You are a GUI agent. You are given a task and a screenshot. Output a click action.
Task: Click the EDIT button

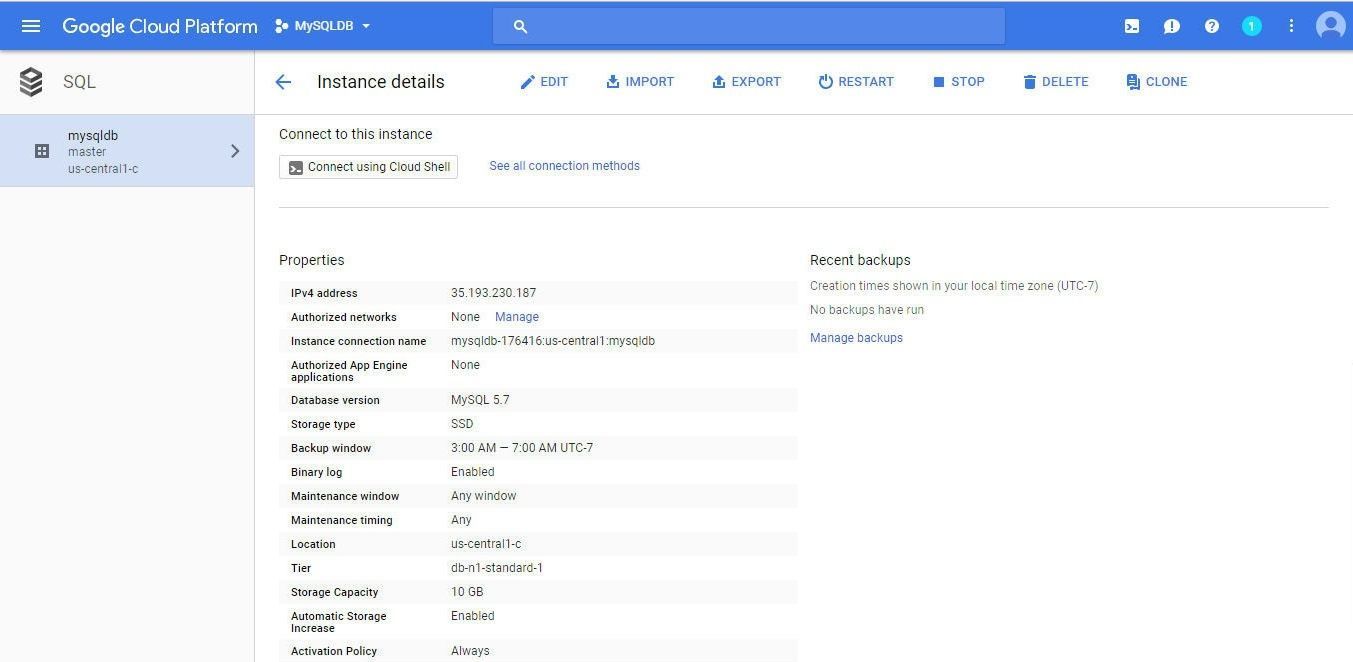coord(544,82)
